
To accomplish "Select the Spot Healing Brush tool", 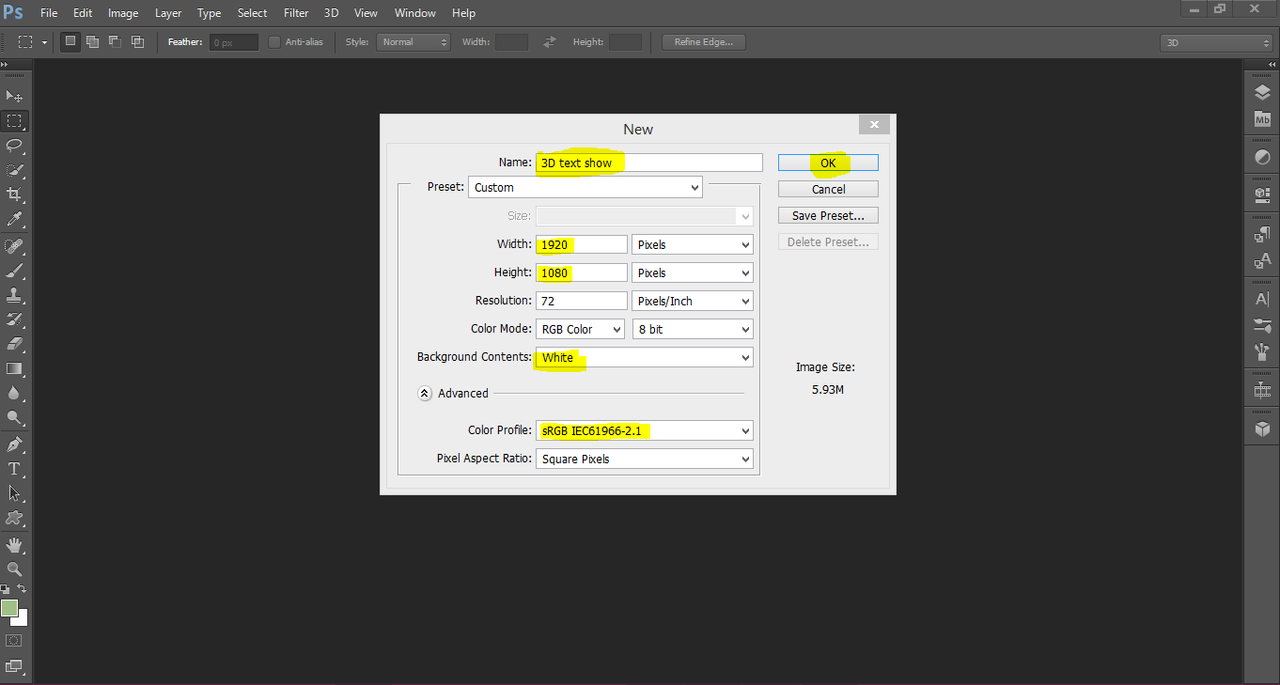I will (x=14, y=246).
